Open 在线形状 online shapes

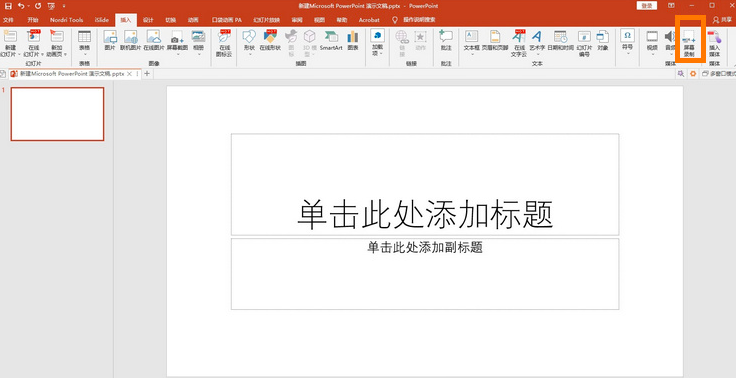tap(270, 41)
